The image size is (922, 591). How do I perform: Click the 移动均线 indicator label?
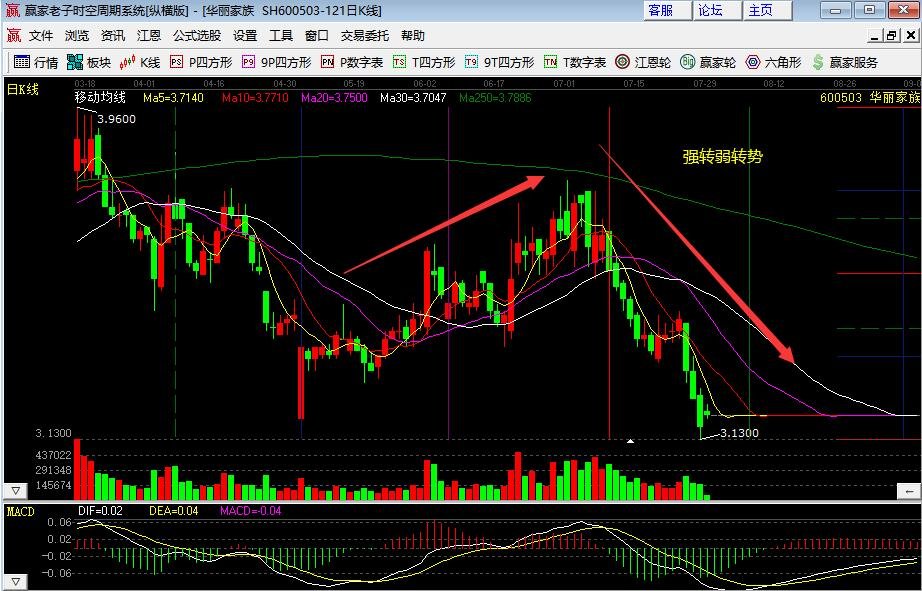pos(100,98)
